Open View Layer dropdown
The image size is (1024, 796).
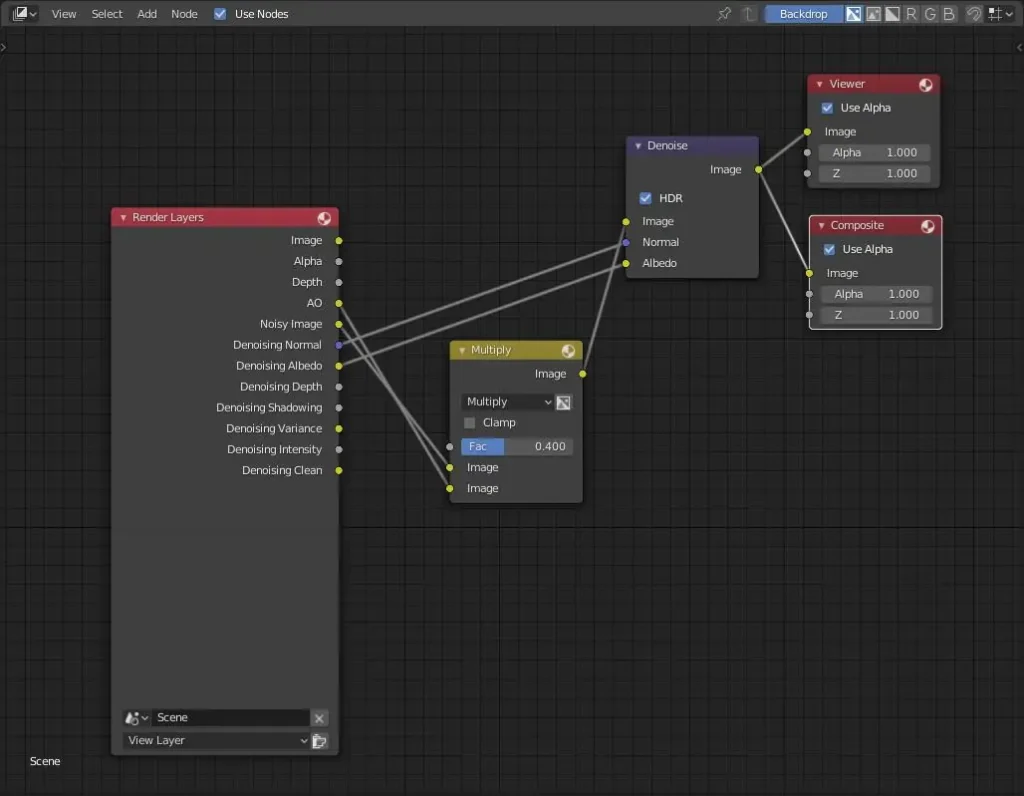click(x=216, y=740)
